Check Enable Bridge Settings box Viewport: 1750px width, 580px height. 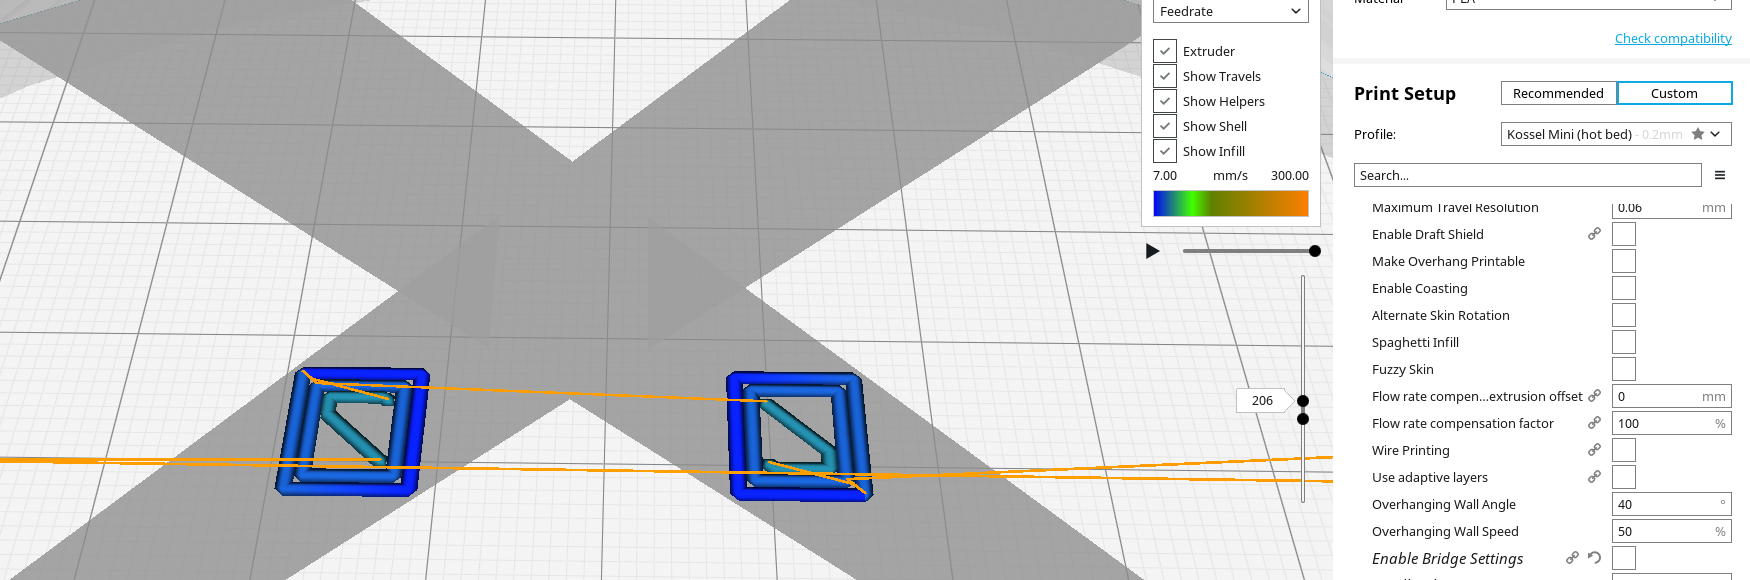click(x=1624, y=558)
